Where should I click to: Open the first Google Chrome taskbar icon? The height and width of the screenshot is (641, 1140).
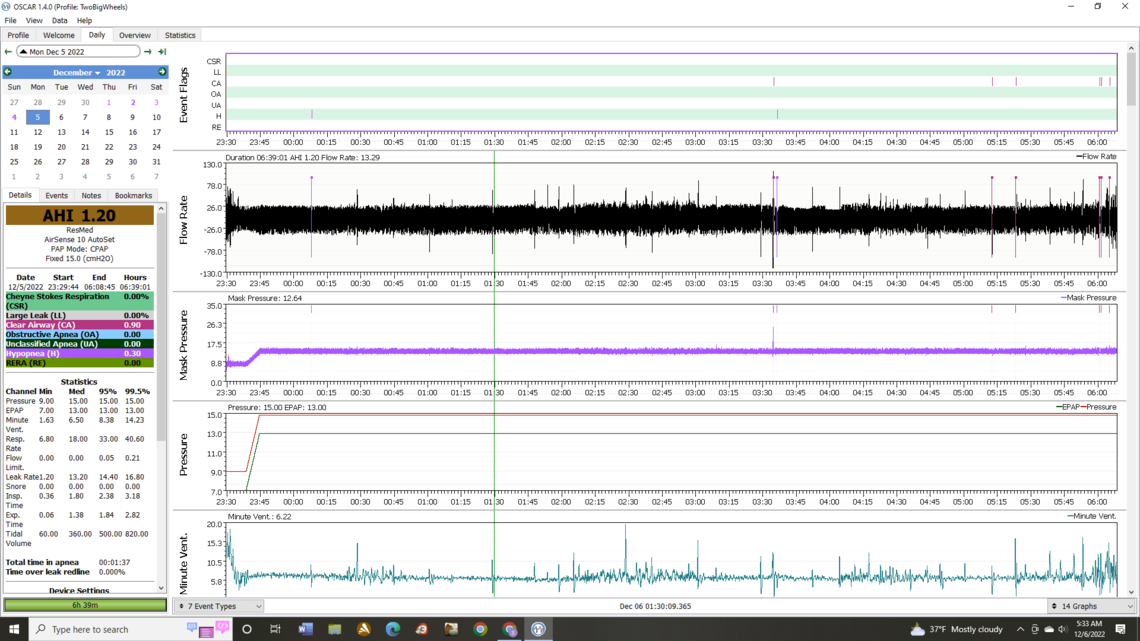pos(480,629)
